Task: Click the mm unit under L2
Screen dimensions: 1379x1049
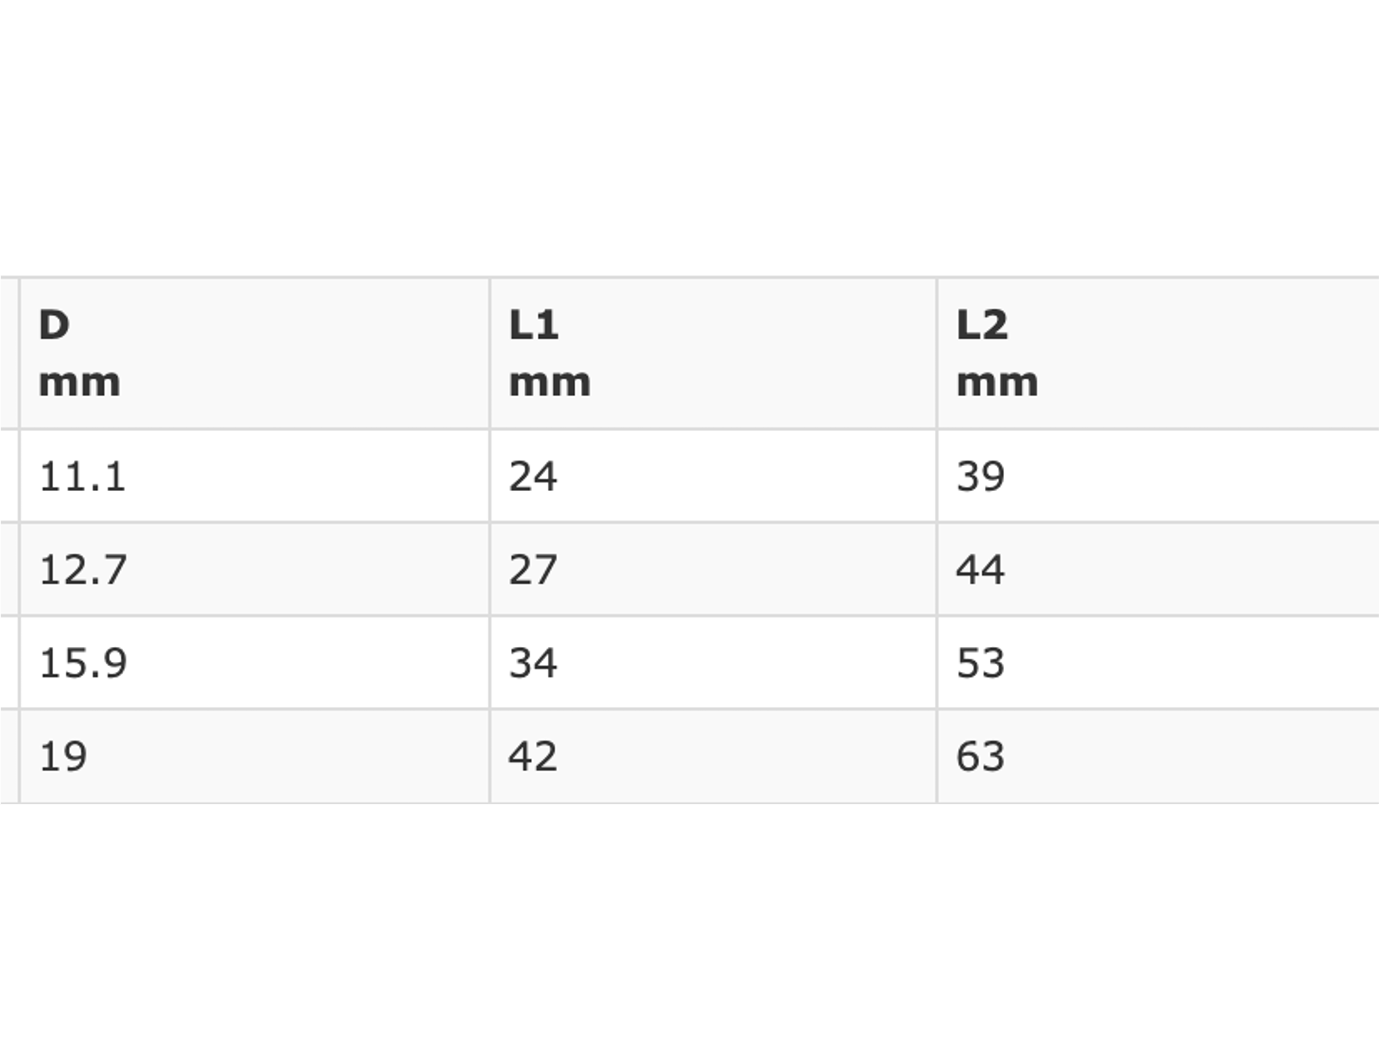Action: click(x=997, y=383)
